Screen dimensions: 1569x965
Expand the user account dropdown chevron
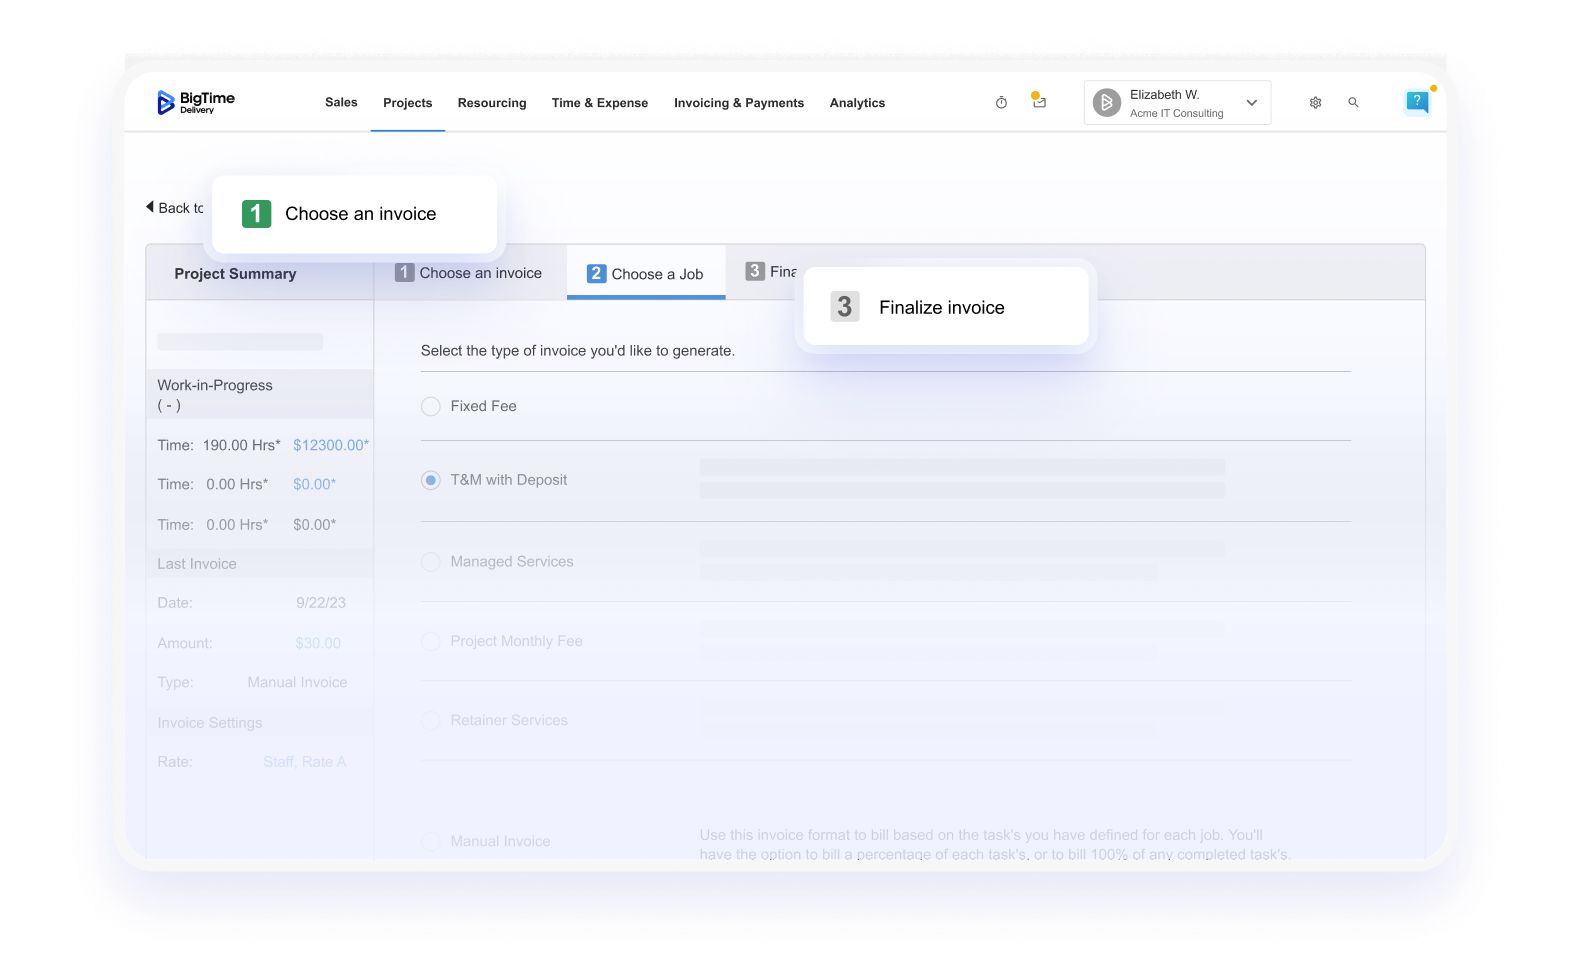[x=1251, y=103]
